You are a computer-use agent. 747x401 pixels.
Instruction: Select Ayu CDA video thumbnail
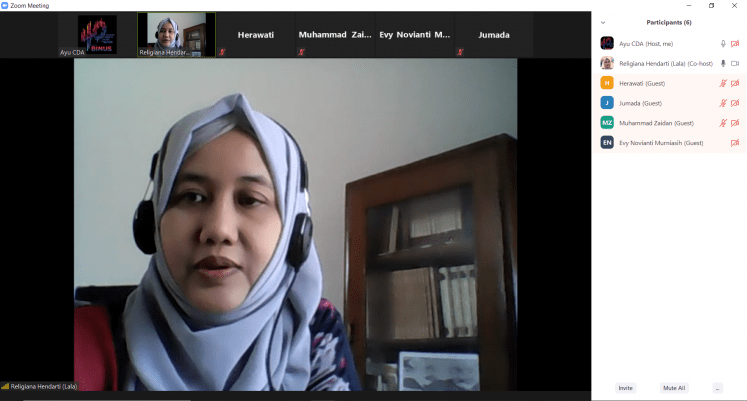coord(97,35)
